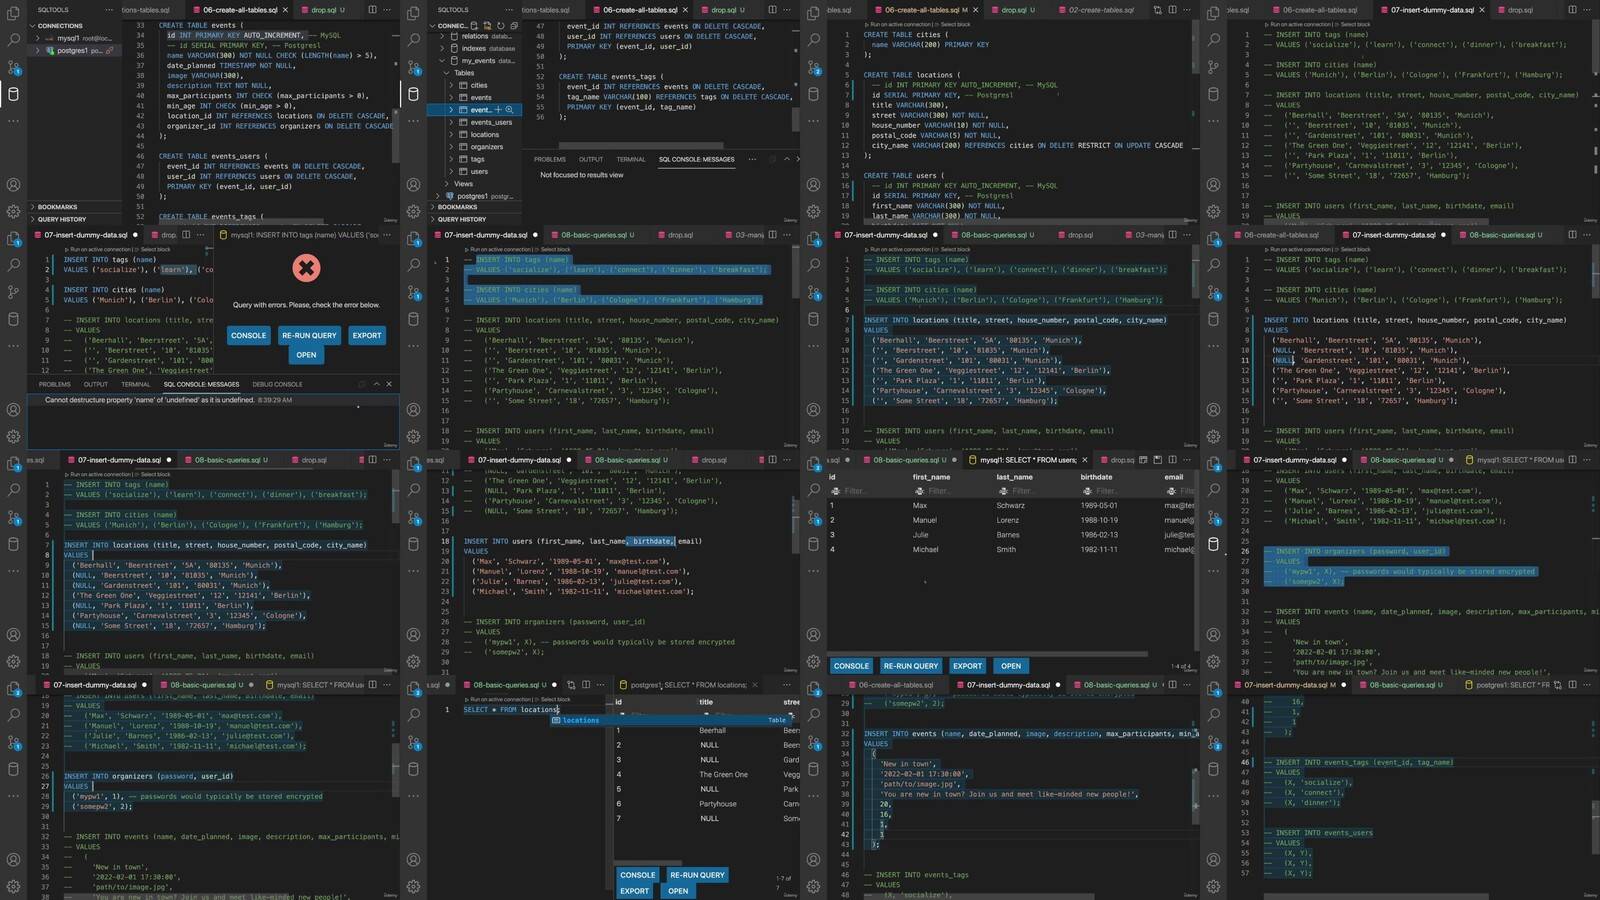Viewport: 1600px width, 900px height.
Task: Click the cities table icon in tree
Action: (x=463, y=85)
